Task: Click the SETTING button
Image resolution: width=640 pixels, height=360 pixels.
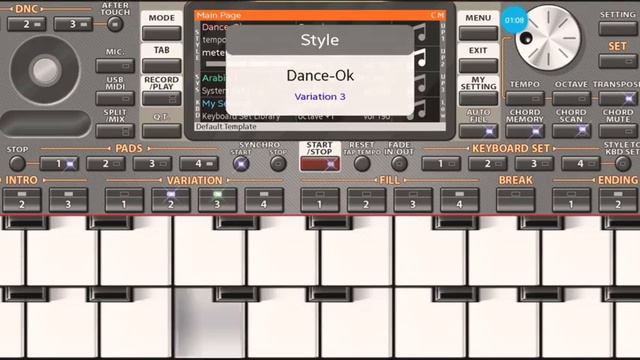Action: (x=618, y=28)
